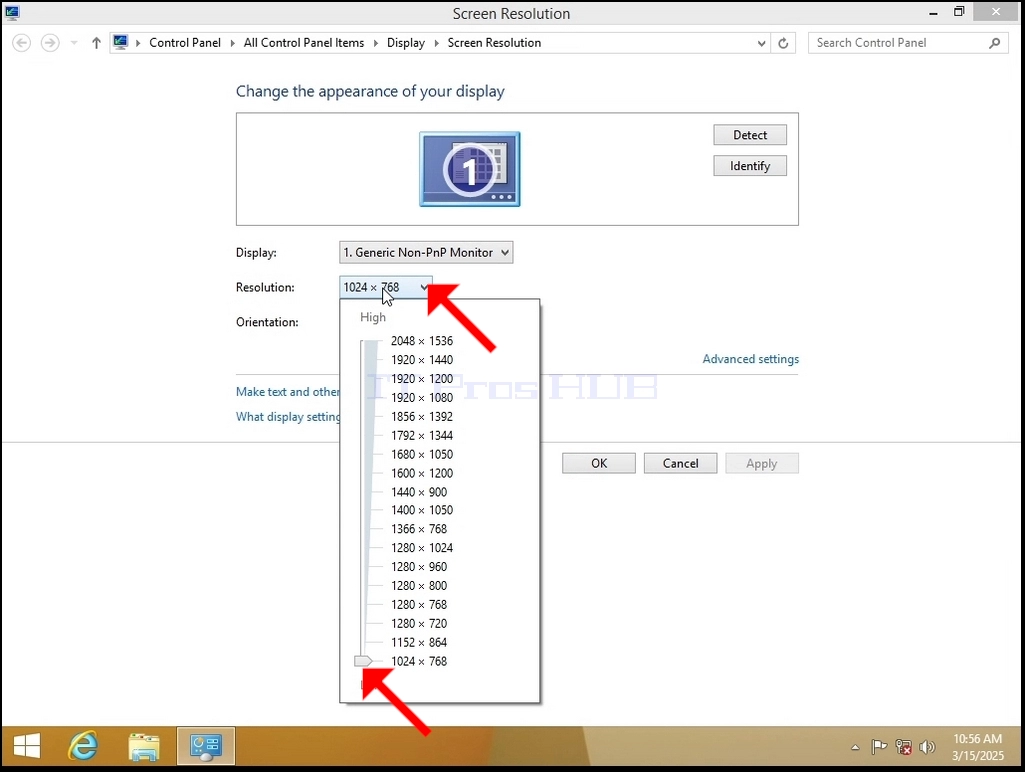Set resolution to 1920 × 1440

(422, 360)
